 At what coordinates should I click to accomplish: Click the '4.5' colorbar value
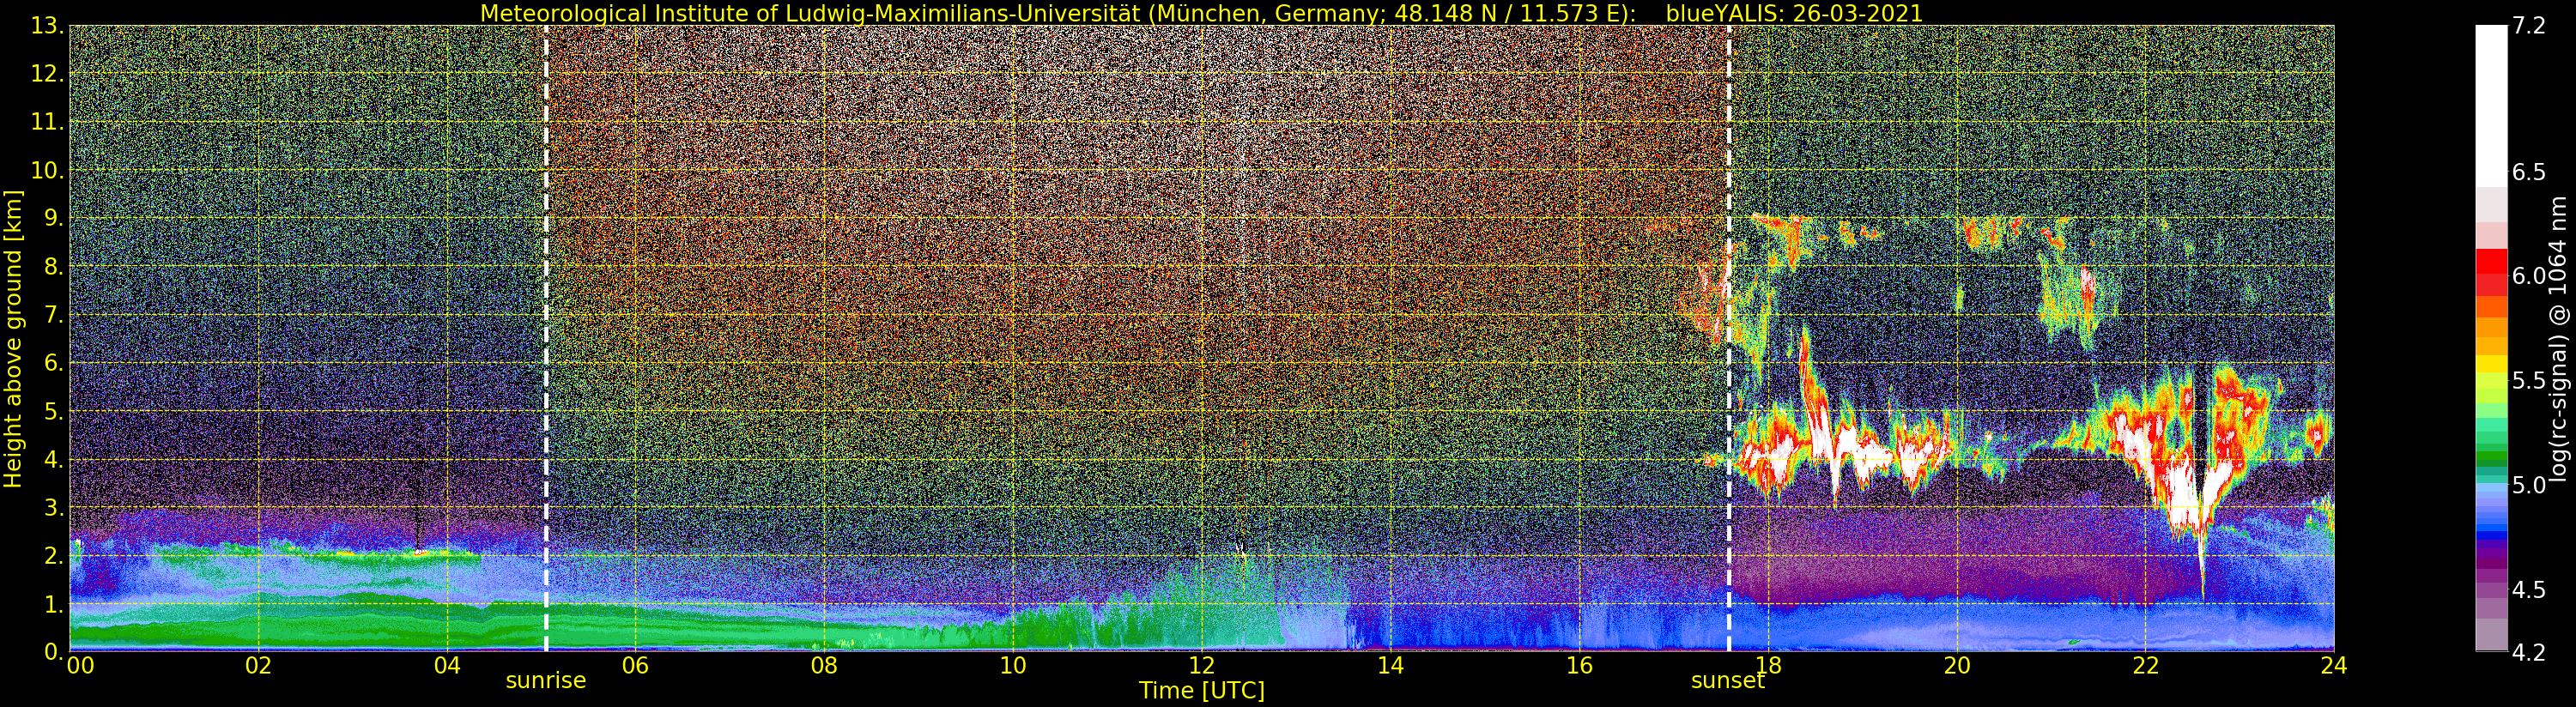pos(2529,589)
